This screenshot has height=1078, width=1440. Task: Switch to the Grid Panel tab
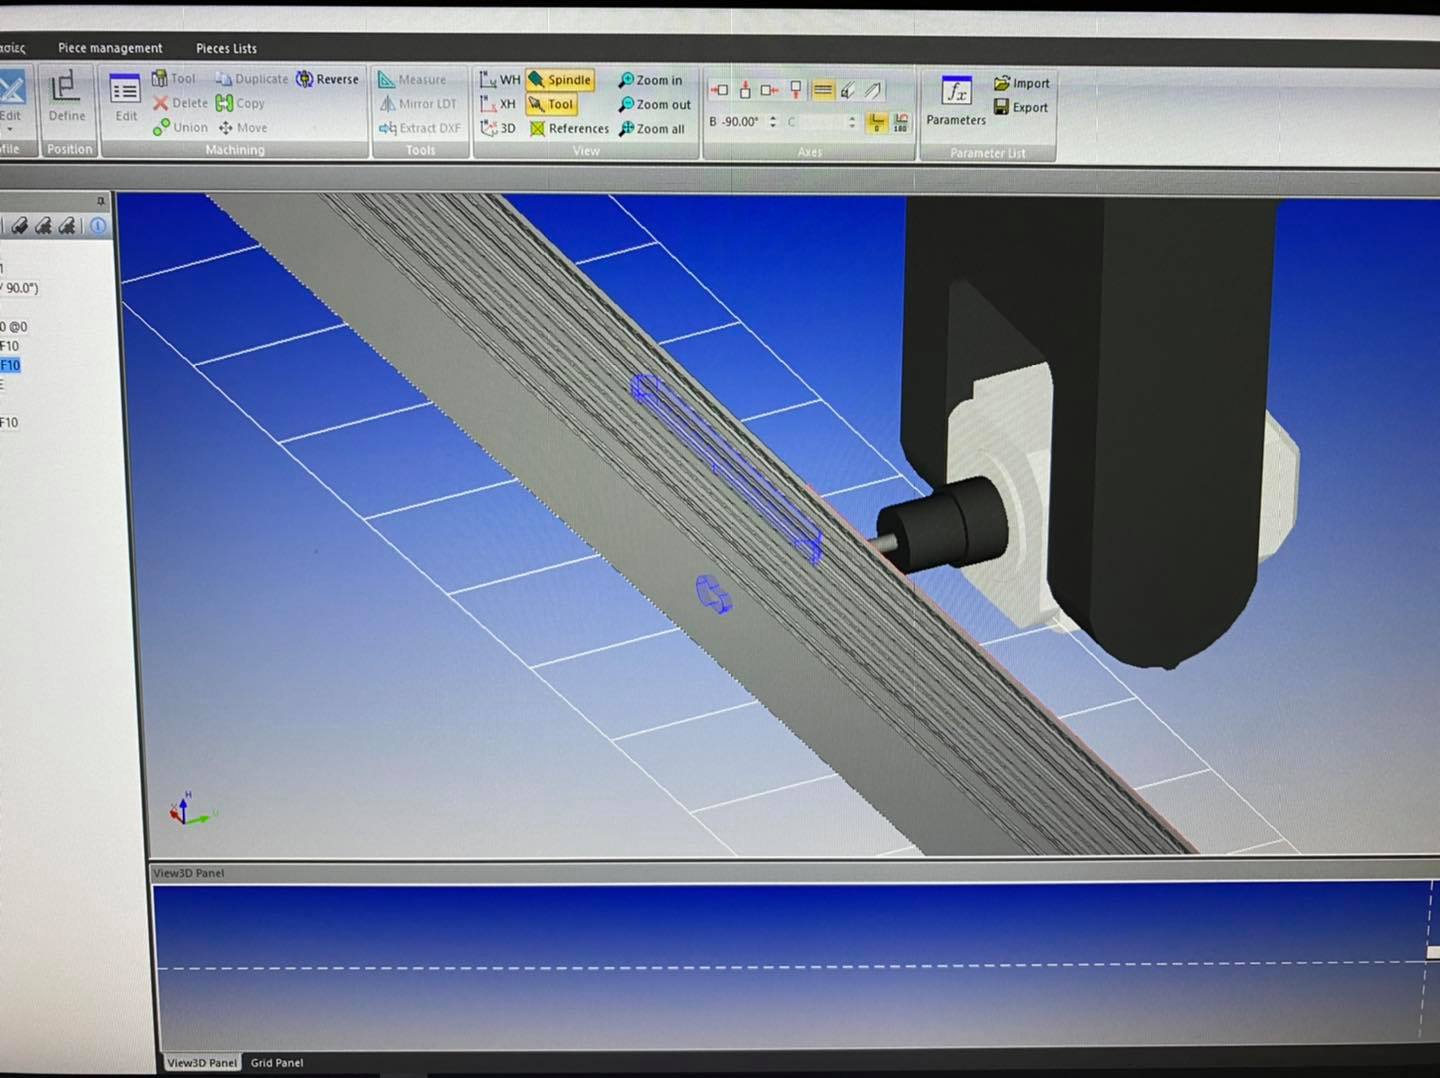[x=276, y=1062]
